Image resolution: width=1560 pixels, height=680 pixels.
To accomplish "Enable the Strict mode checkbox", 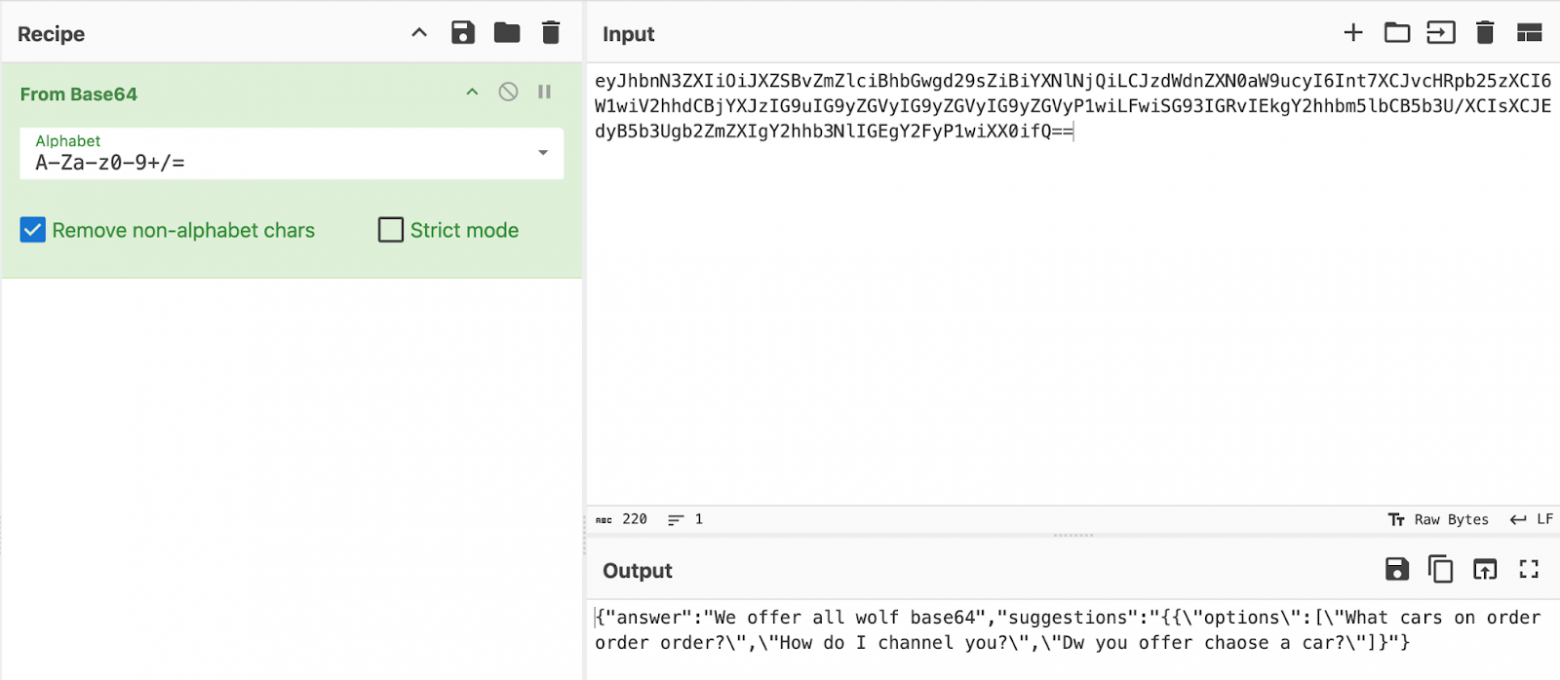I will (x=390, y=230).
